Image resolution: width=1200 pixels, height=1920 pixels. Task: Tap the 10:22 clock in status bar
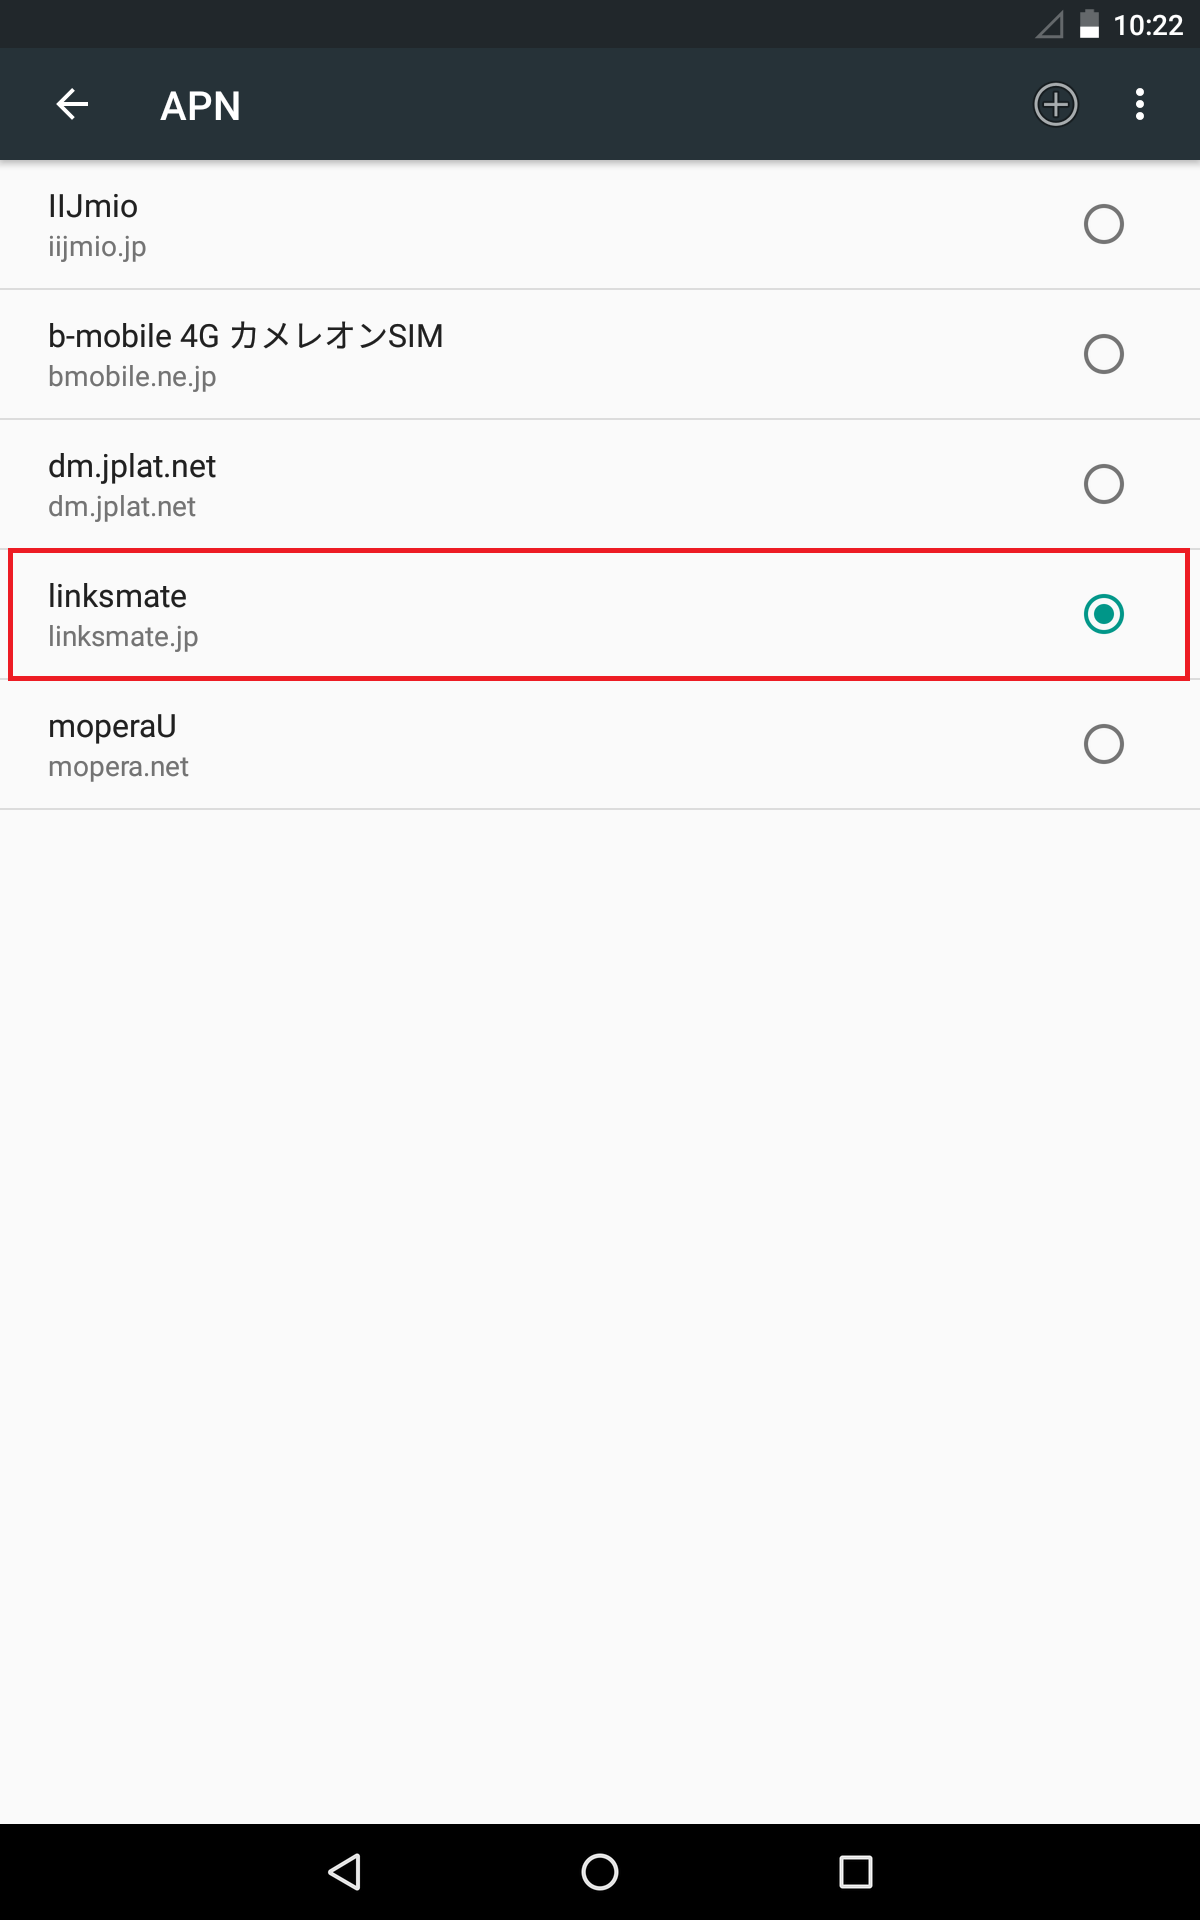tap(1148, 24)
